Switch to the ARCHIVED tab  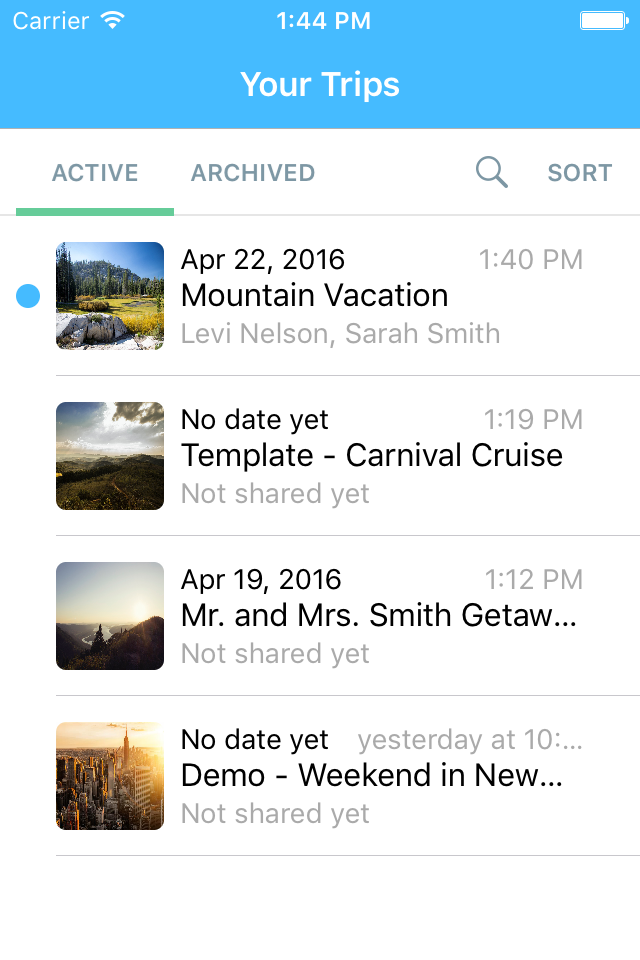tap(253, 173)
